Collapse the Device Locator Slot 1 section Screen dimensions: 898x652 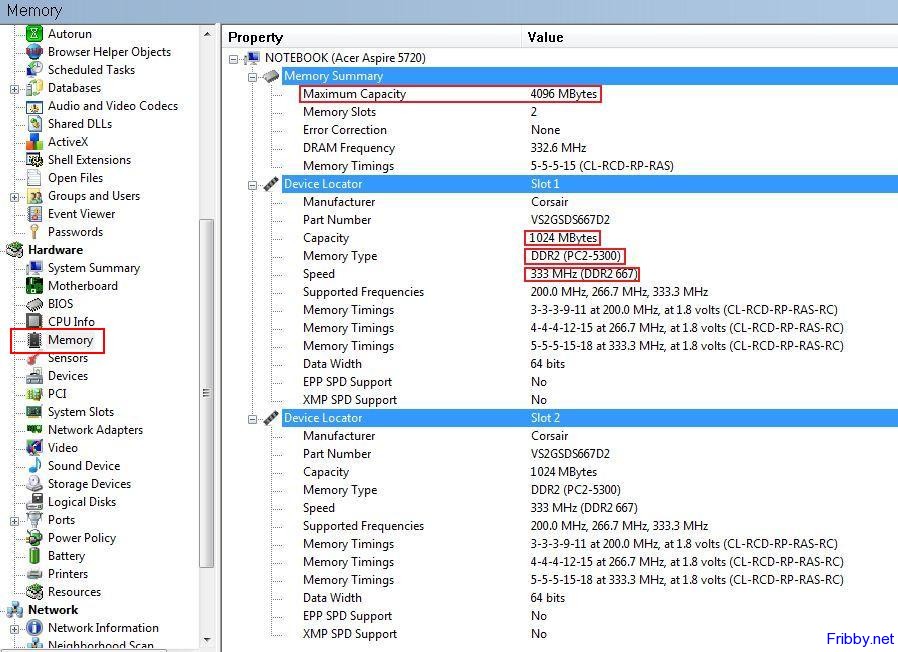(x=253, y=185)
